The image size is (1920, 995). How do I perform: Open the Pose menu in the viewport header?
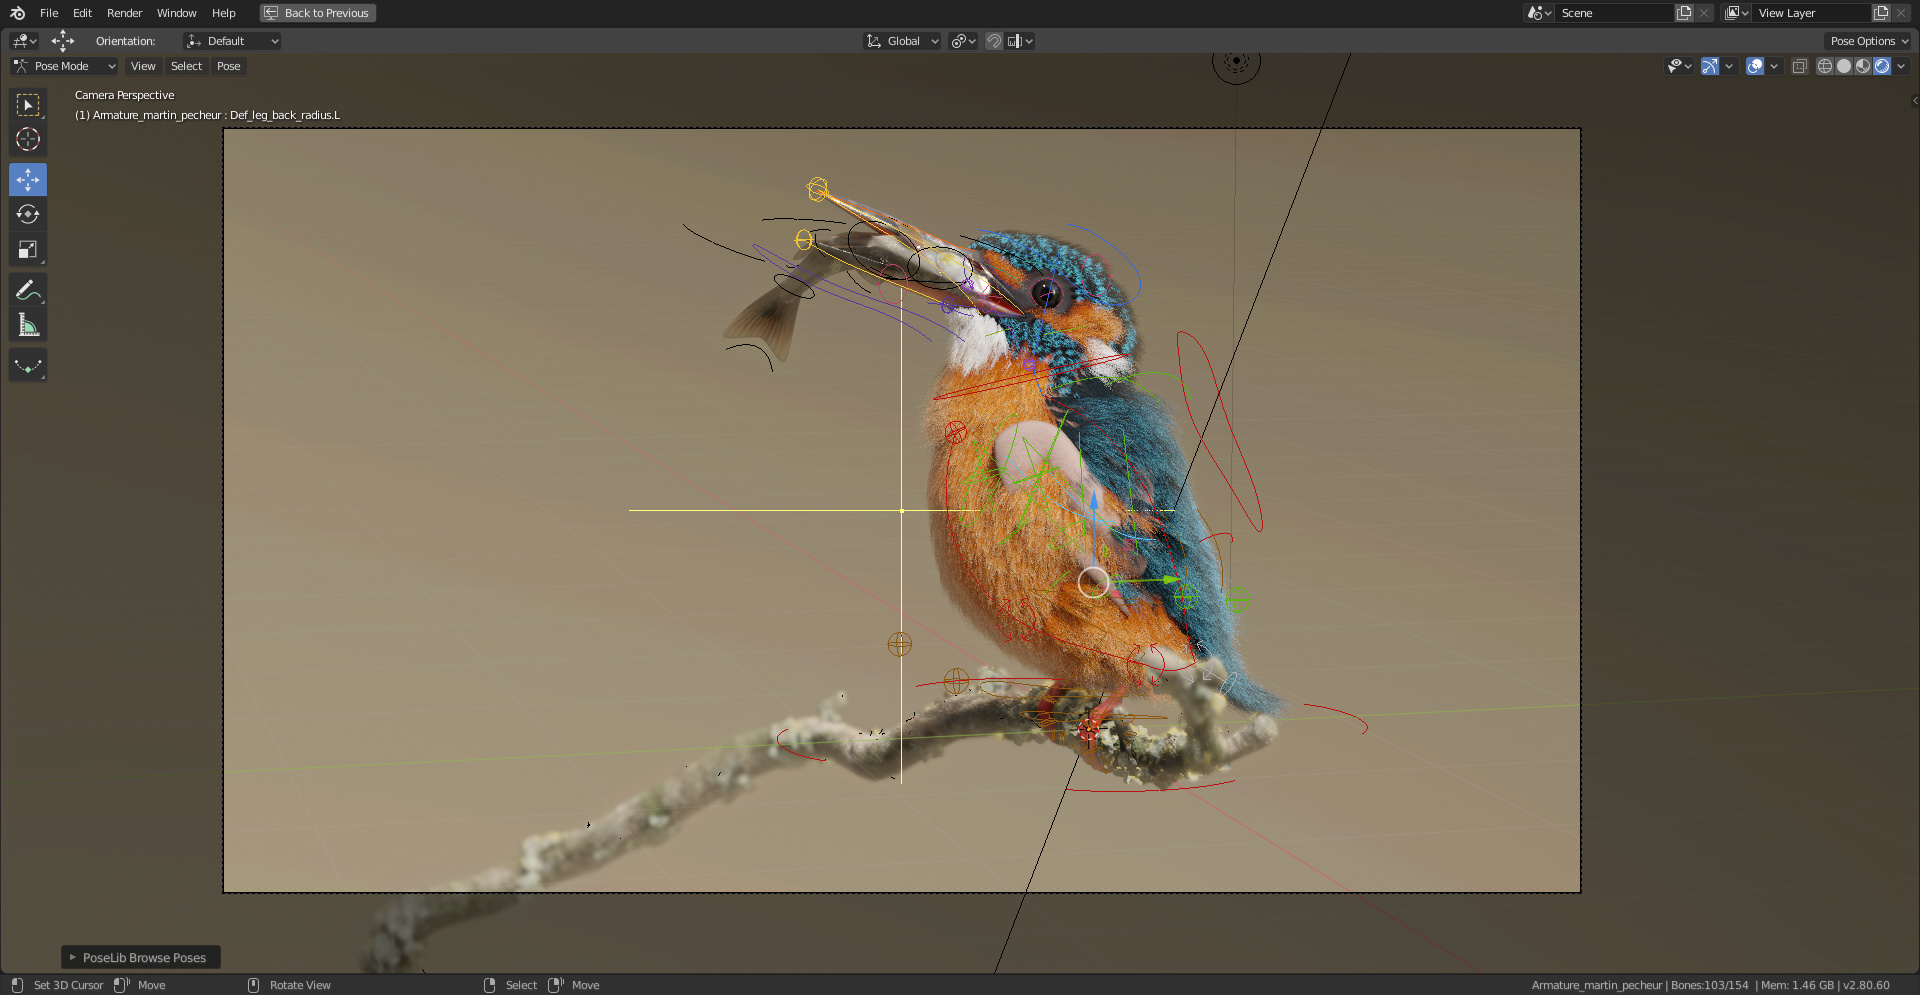[x=228, y=66]
